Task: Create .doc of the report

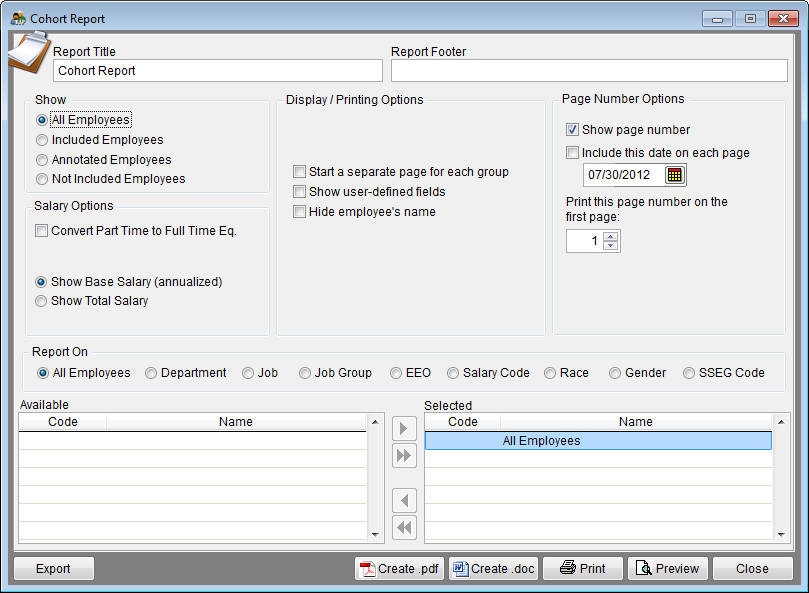Action: tap(493, 568)
